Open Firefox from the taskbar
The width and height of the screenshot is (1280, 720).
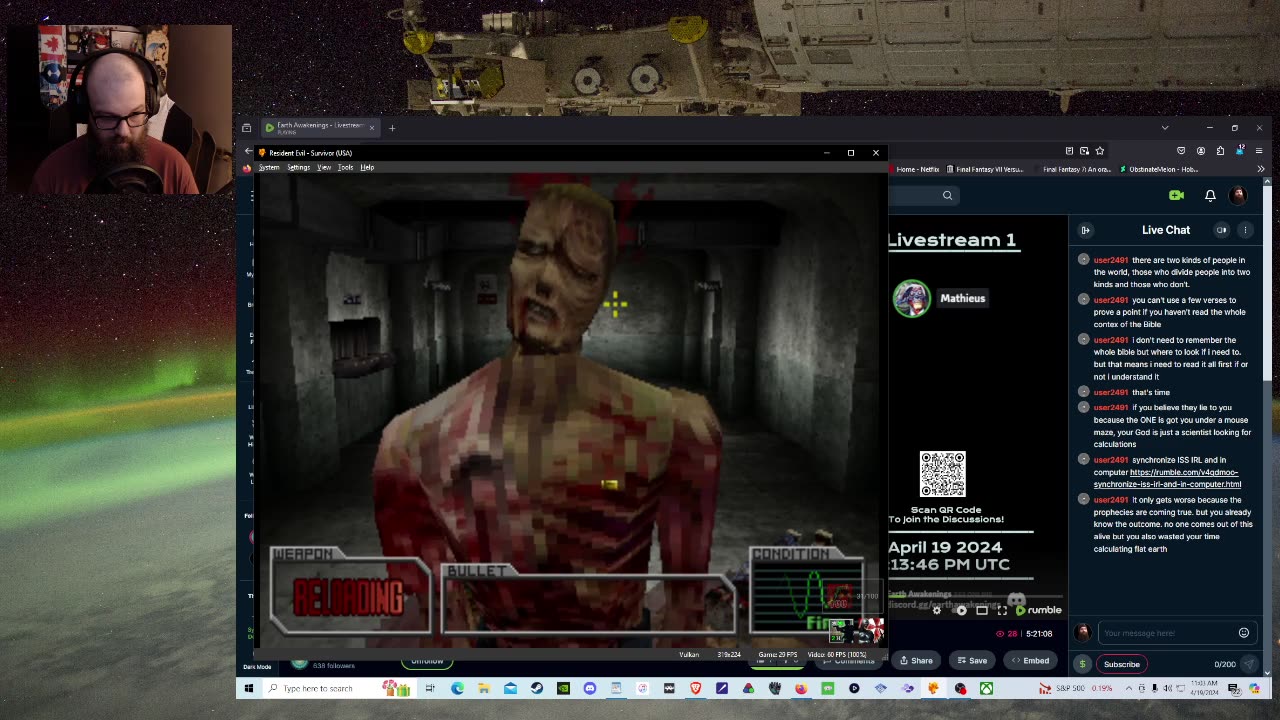click(x=801, y=688)
